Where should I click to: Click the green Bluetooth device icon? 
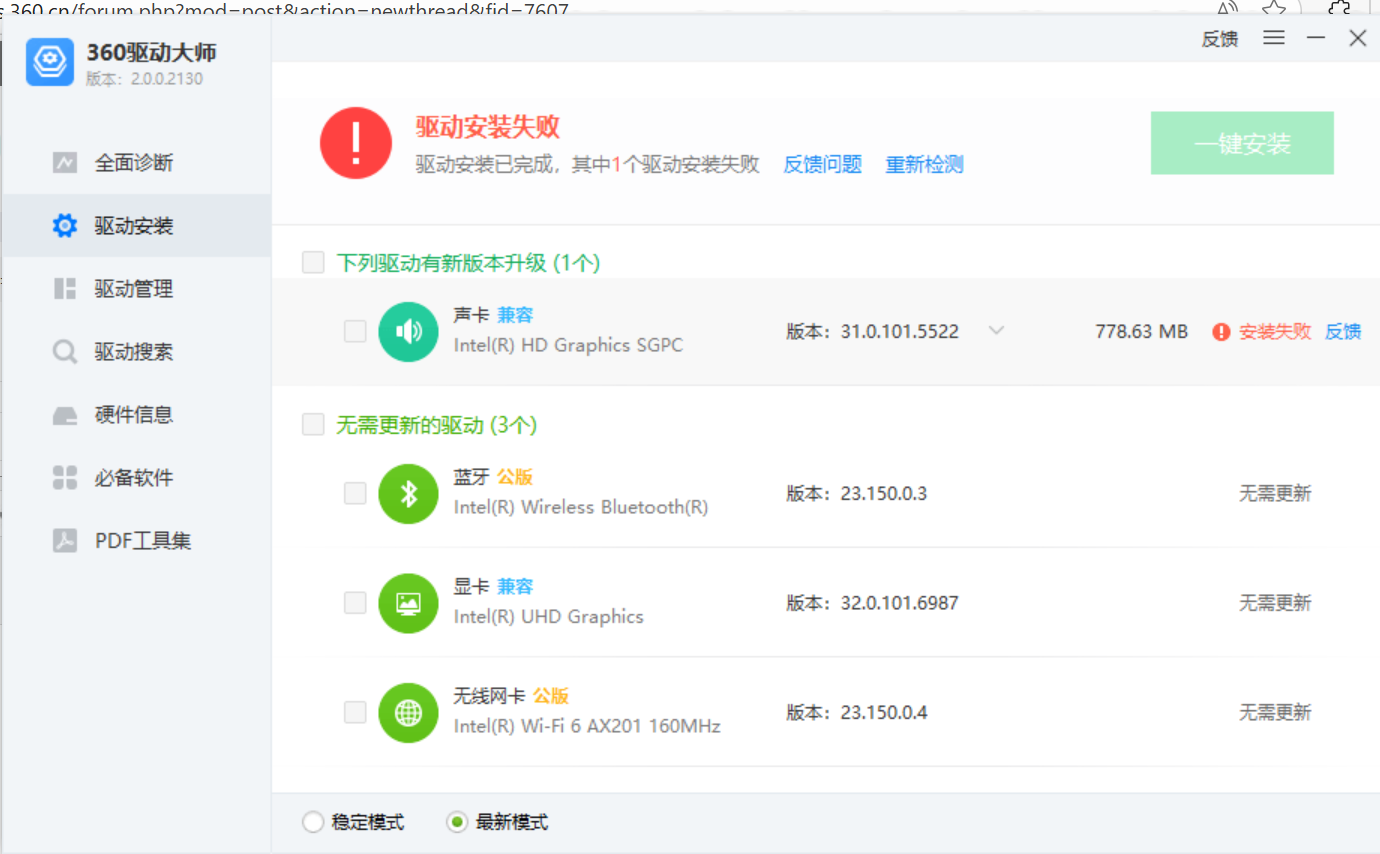coord(408,494)
